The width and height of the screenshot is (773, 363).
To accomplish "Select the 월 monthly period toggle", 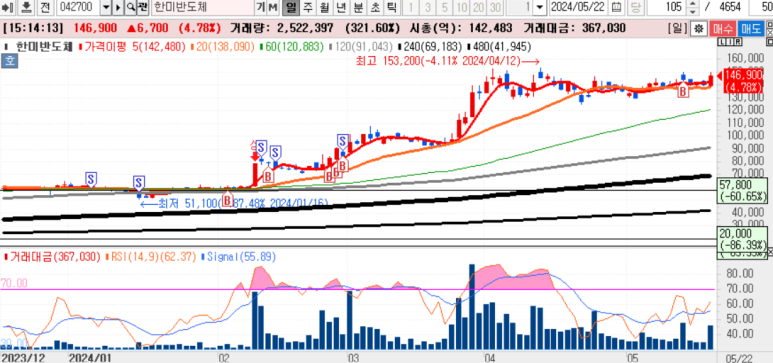I will click(x=324, y=7).
